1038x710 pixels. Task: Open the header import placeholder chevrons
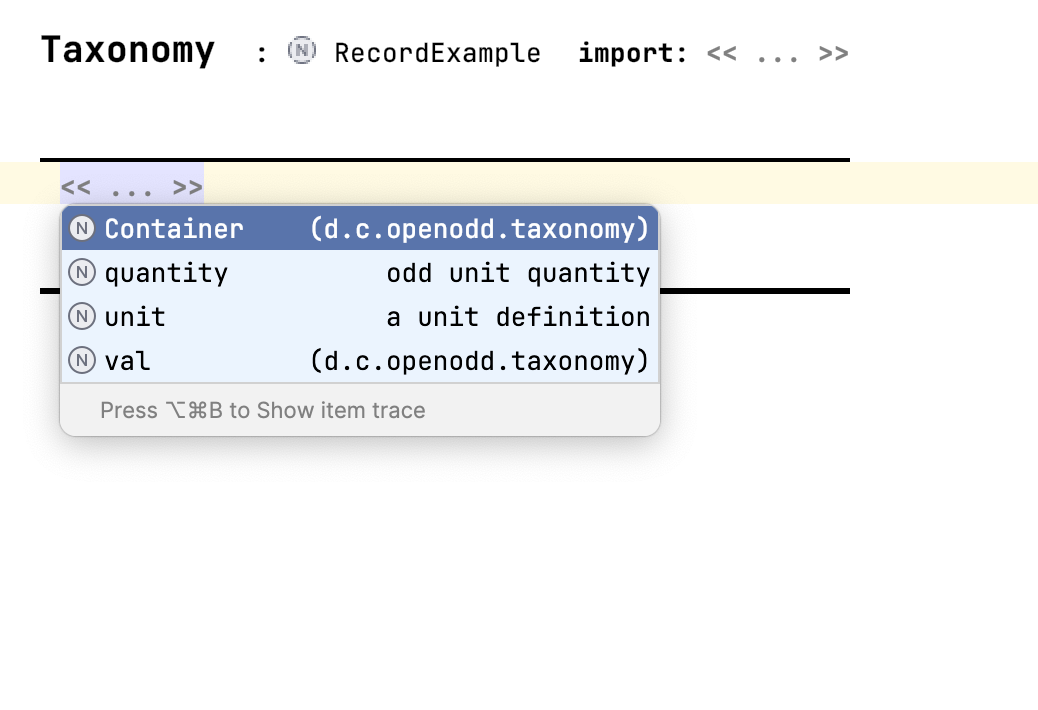778,53
